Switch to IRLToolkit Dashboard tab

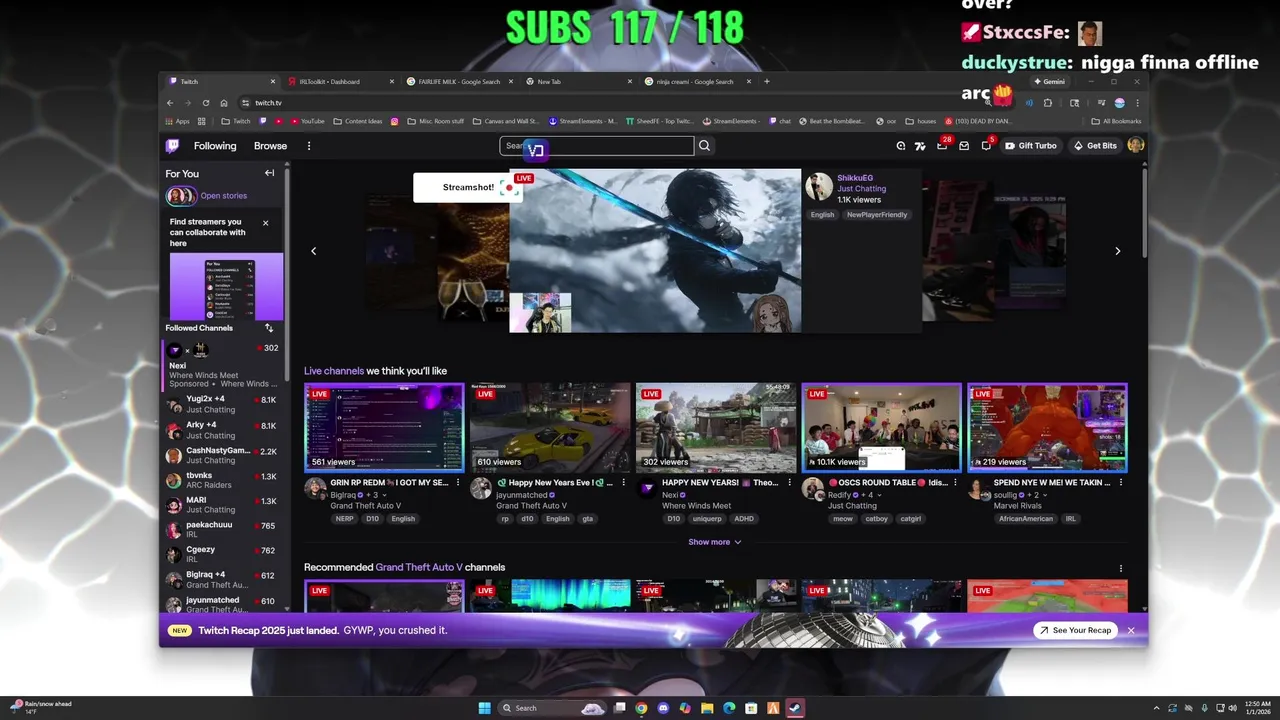click(x=340, y=81)
